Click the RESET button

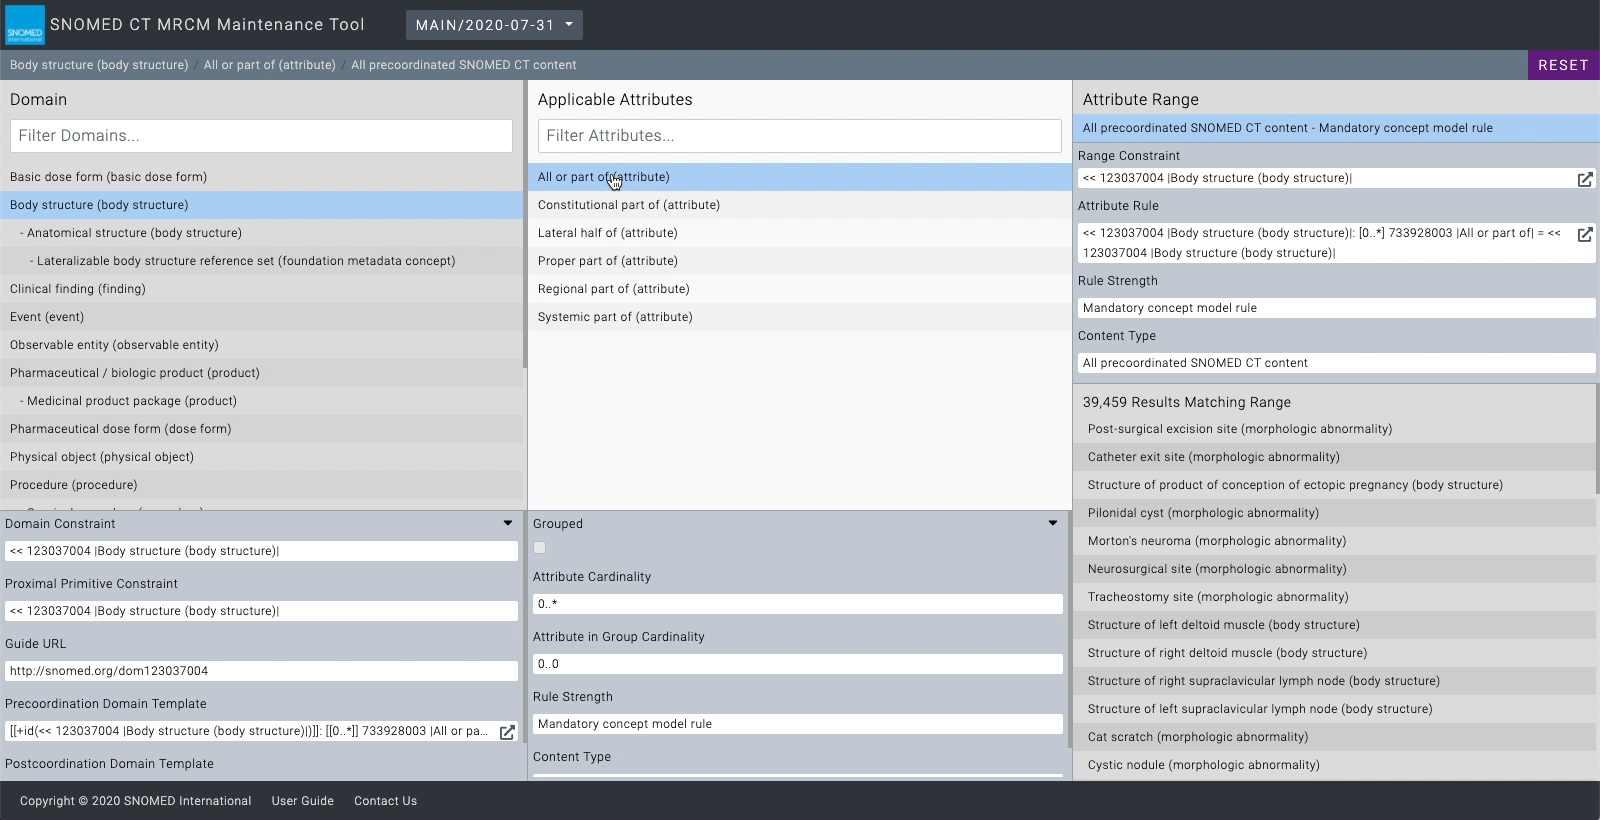tap(1564, 65)
